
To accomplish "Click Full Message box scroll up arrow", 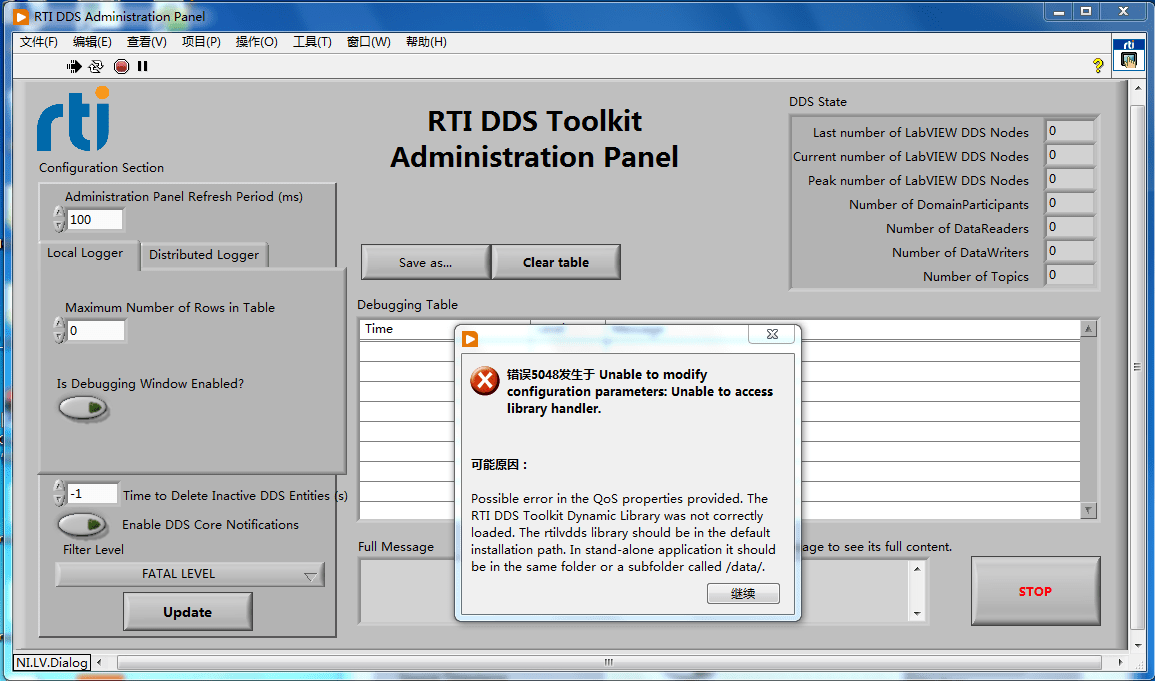I will (917, 568).
